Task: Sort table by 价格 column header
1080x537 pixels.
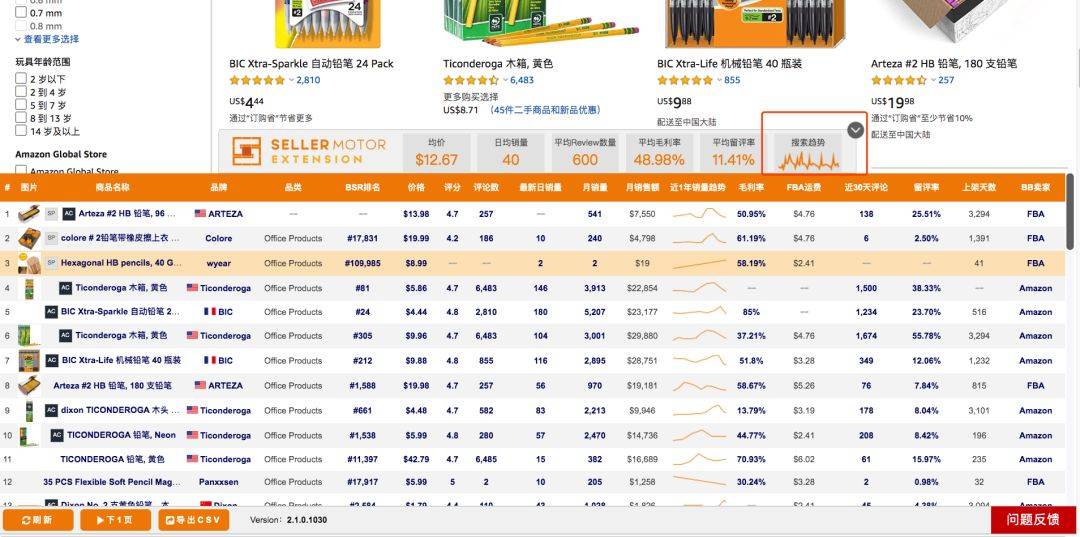Action: pos(416,187)
